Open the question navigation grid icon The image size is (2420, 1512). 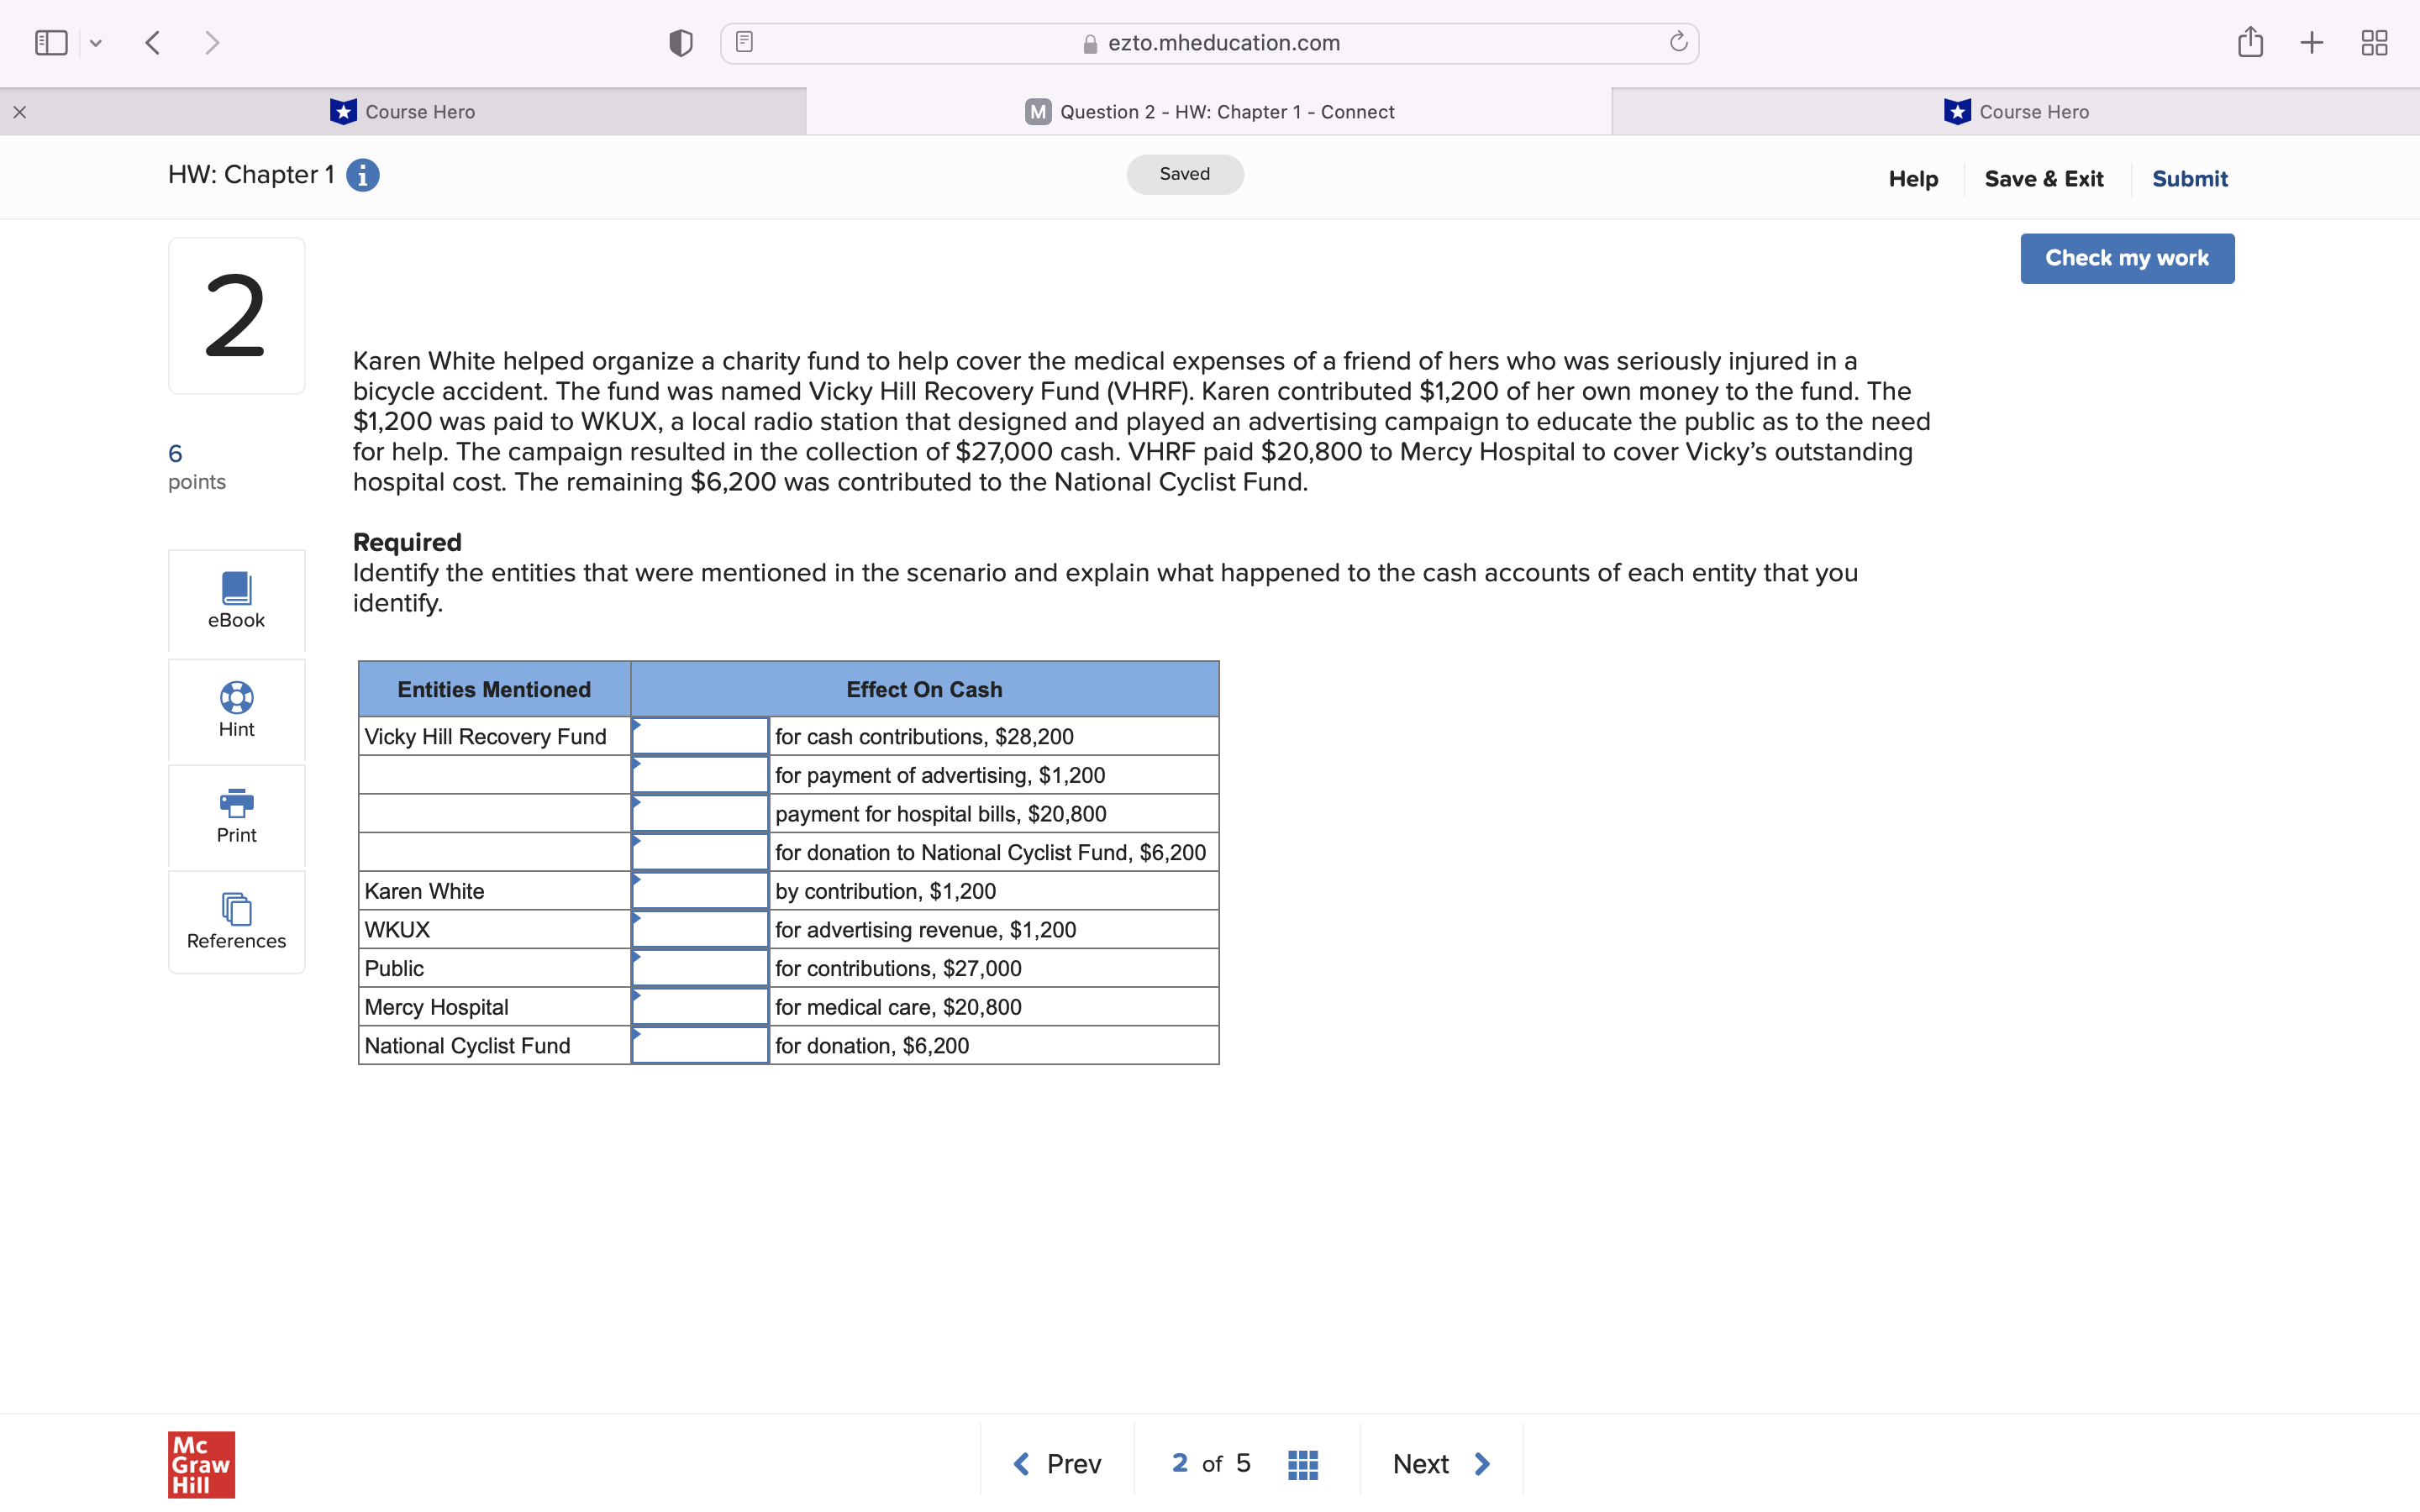[x=1302, y=1463]
